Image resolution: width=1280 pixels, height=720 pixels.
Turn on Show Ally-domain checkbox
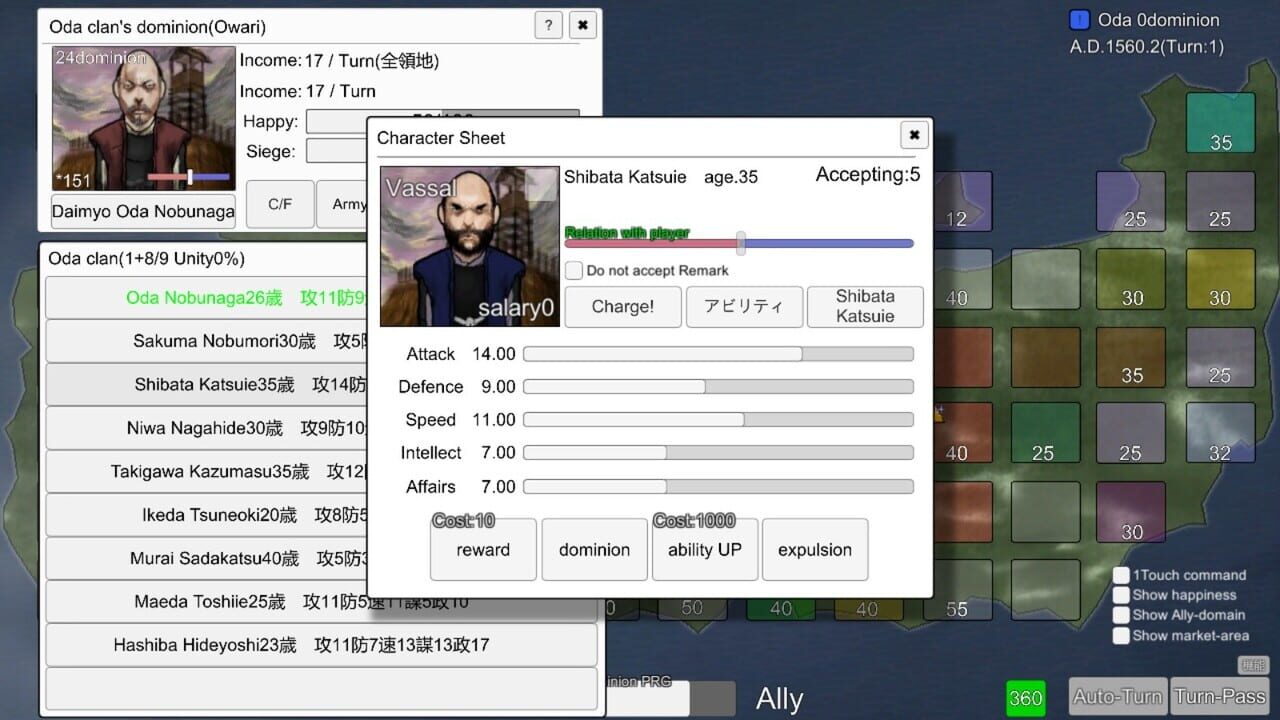click(1121, 615)
